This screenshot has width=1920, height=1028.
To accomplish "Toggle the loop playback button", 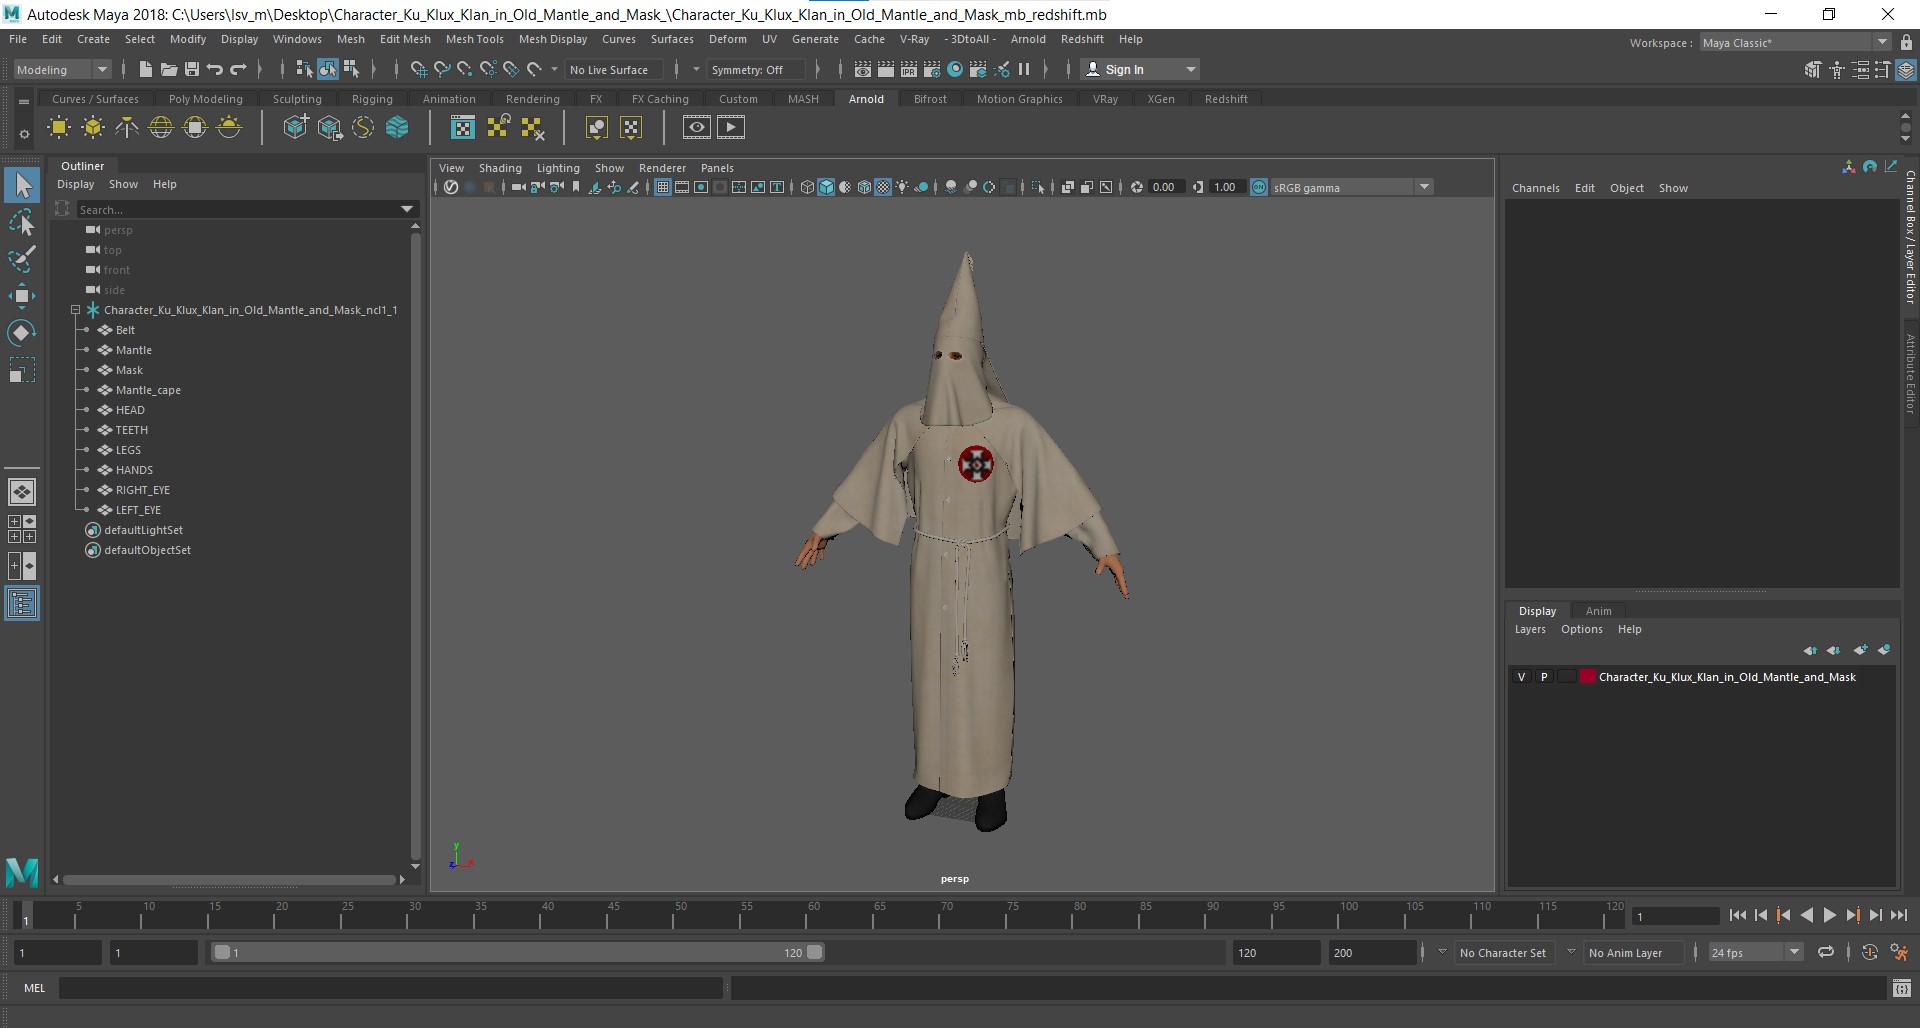I will click(1826, 952).
